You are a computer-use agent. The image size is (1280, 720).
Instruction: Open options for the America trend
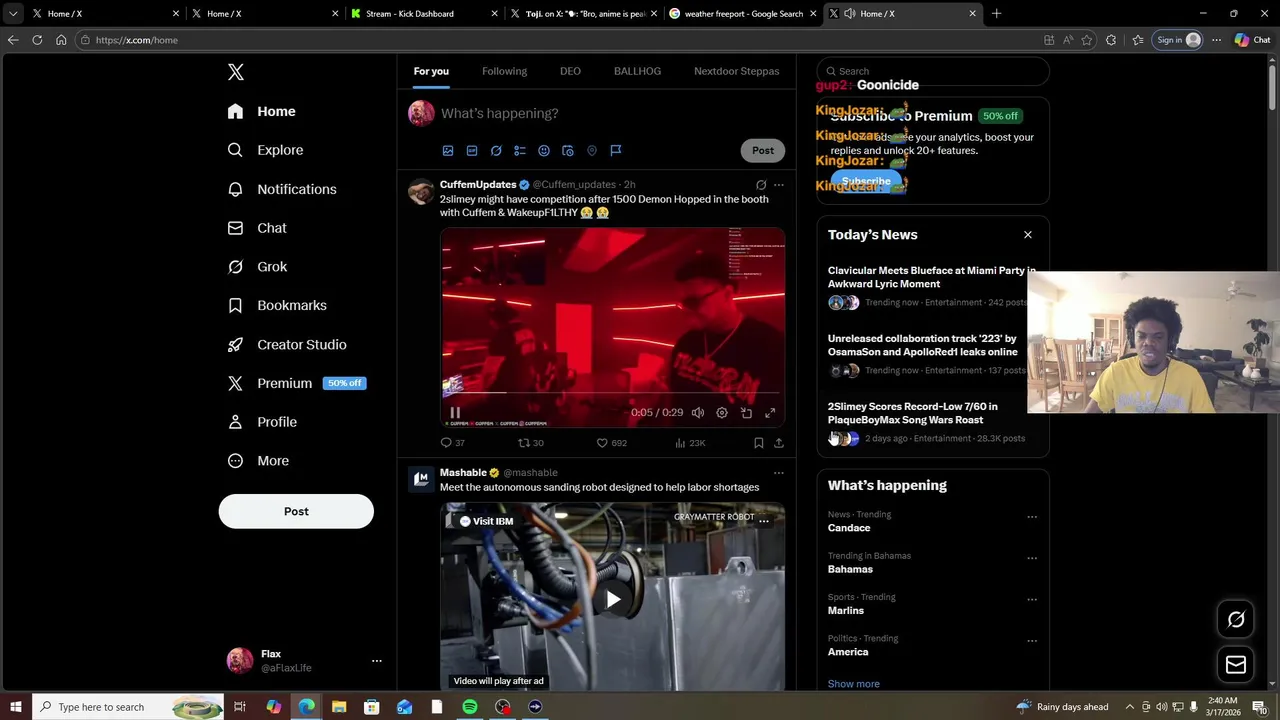click(1032, 641)
